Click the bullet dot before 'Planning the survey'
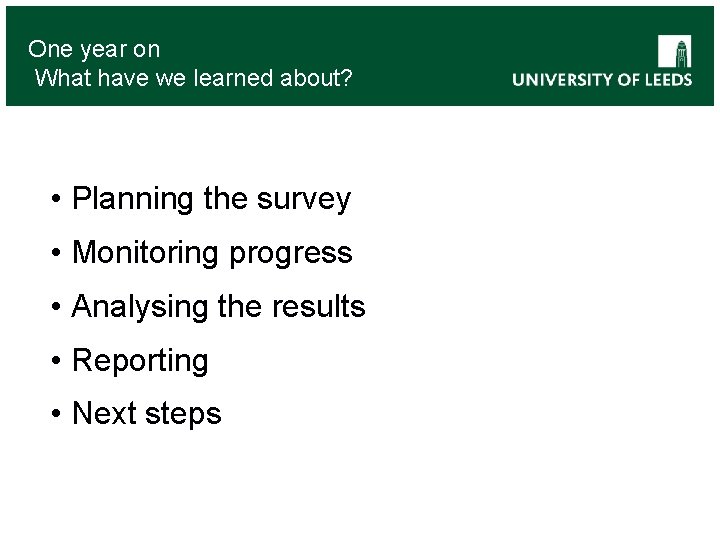 tap(58, 200)
